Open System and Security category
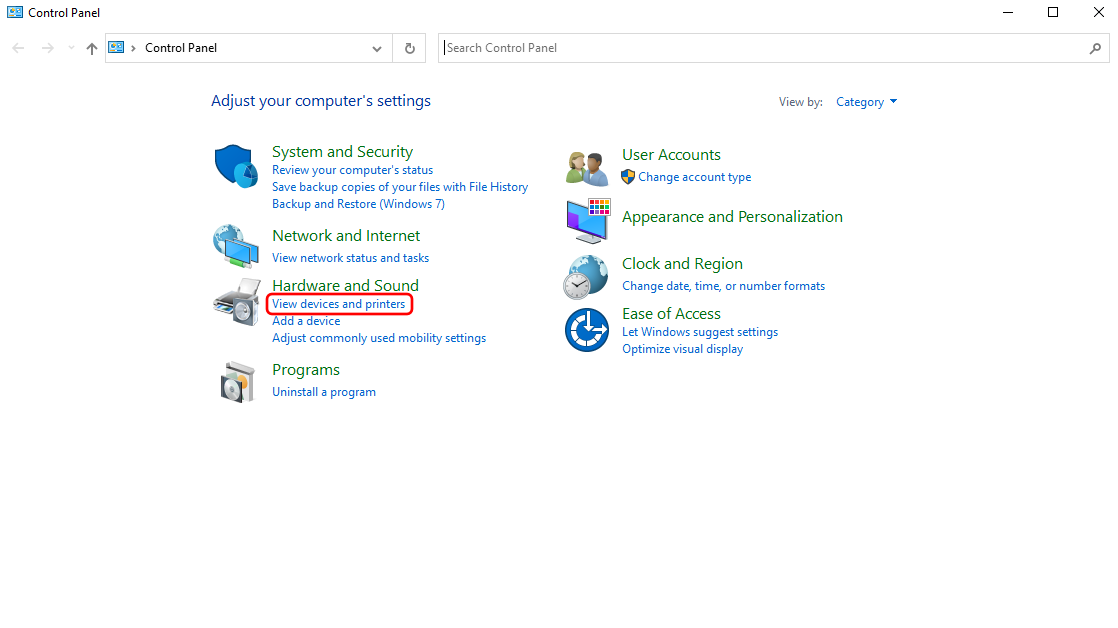The width and height of the screenshot is (1118, 628). (x=342, y=152)
